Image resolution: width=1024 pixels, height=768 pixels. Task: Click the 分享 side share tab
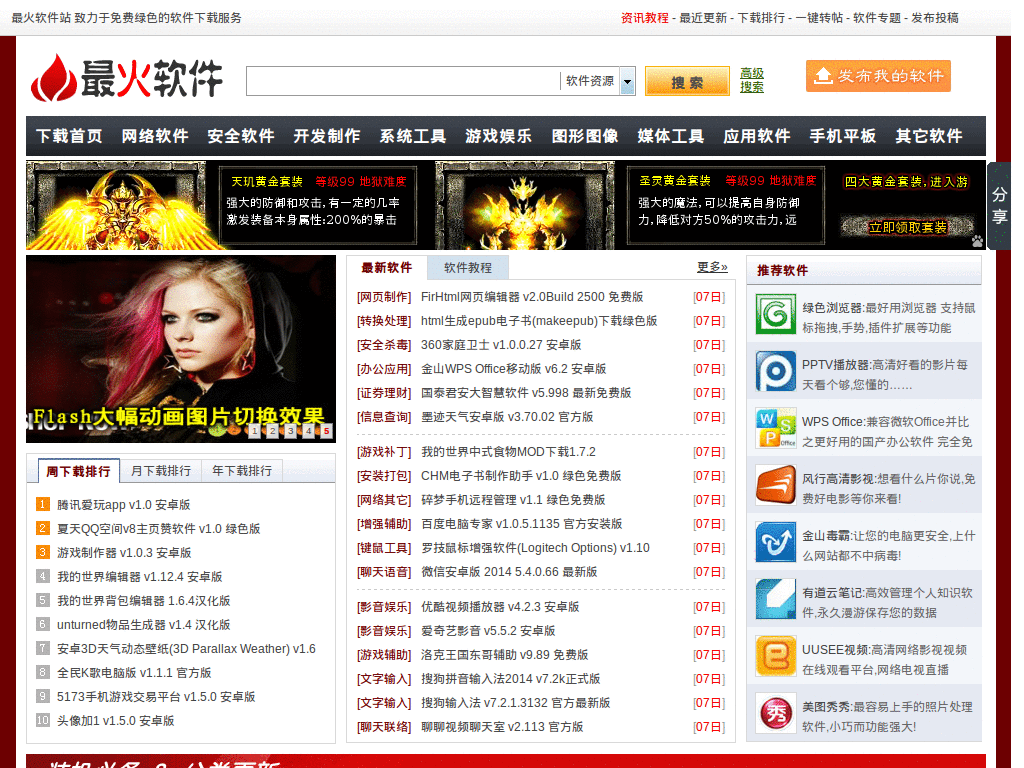[x=999, y=206]
